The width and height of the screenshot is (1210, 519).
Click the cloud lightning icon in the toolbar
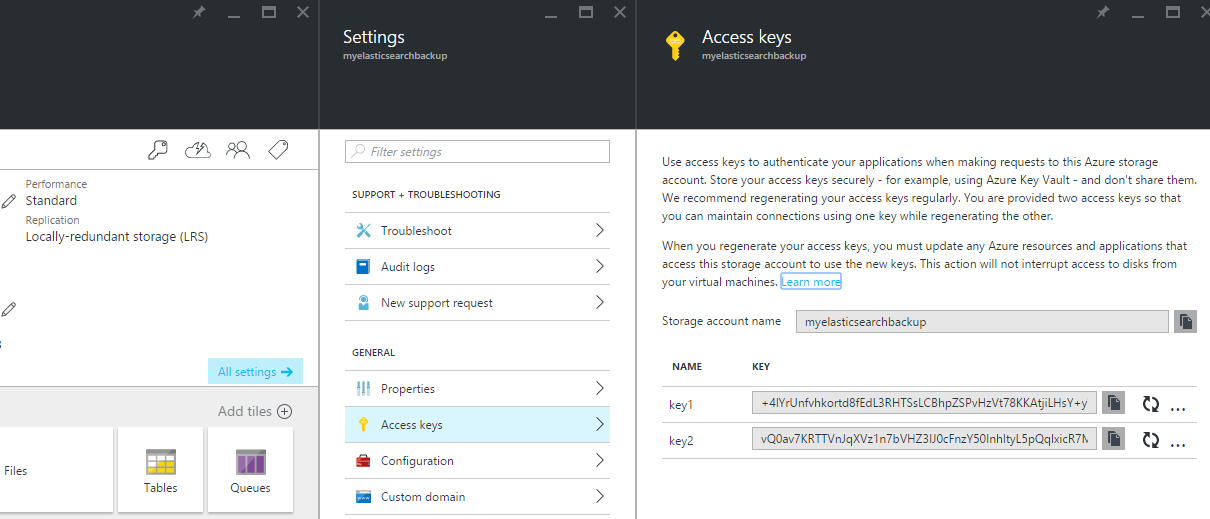[198, 150]
